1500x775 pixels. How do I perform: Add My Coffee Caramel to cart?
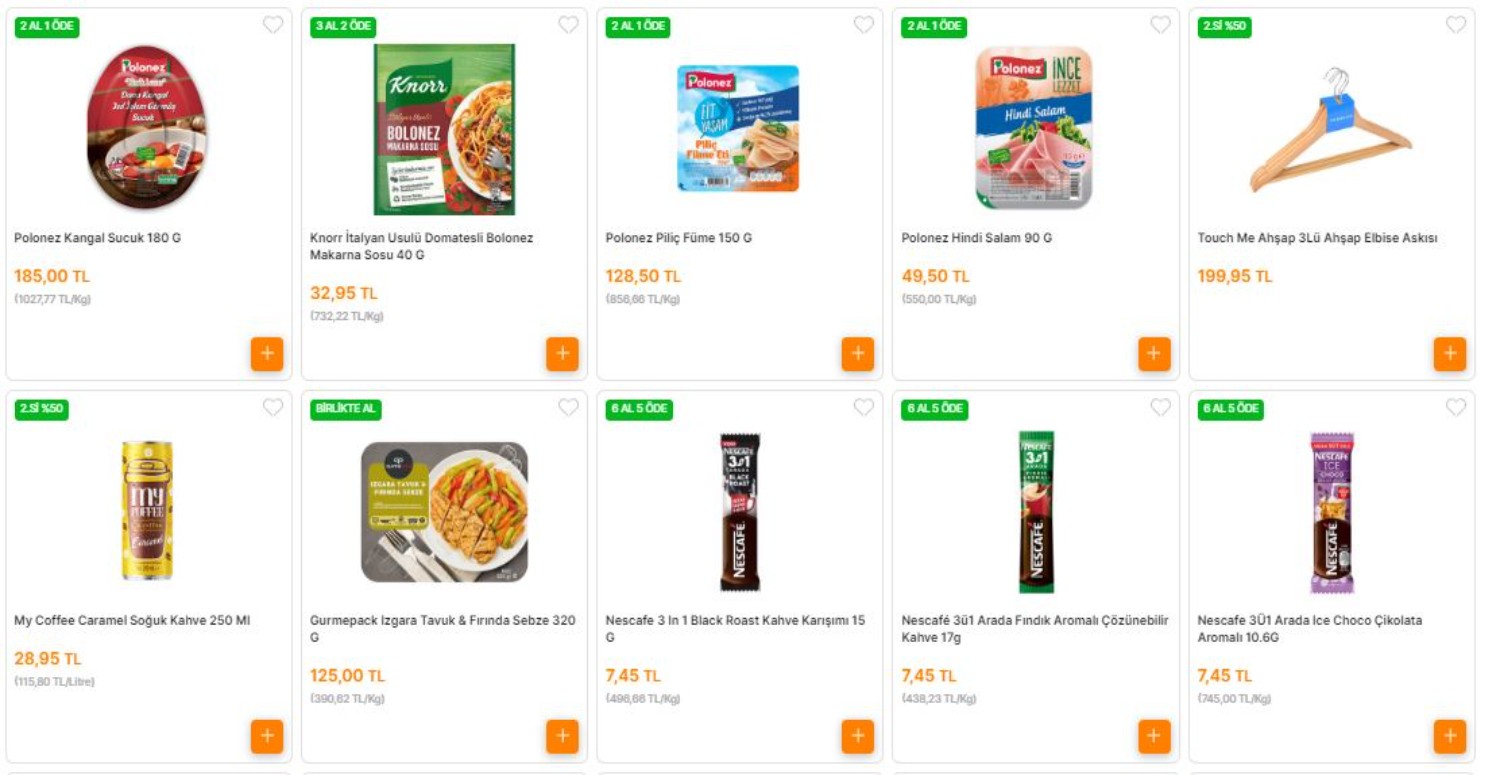(268, 736)
